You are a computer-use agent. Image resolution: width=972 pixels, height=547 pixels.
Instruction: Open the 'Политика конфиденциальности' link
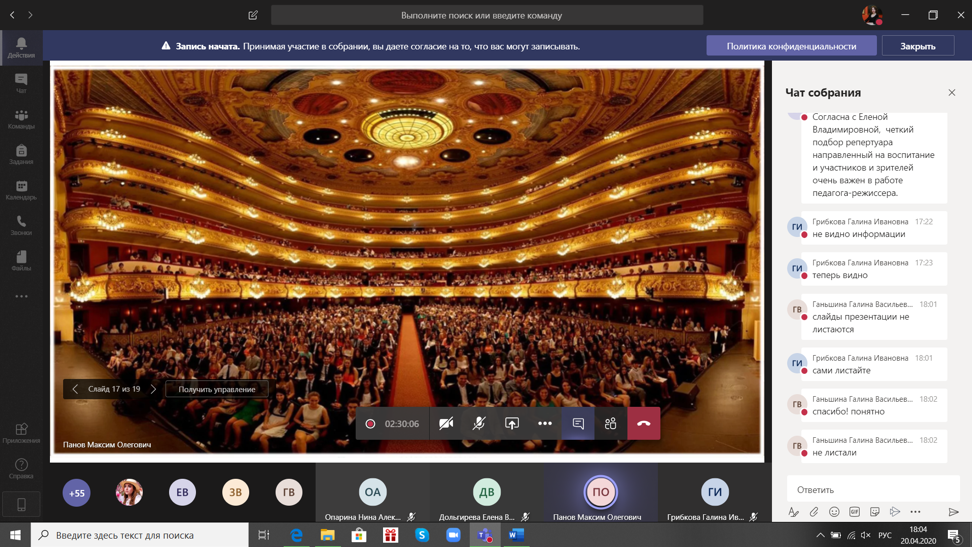tap(791, 46)
